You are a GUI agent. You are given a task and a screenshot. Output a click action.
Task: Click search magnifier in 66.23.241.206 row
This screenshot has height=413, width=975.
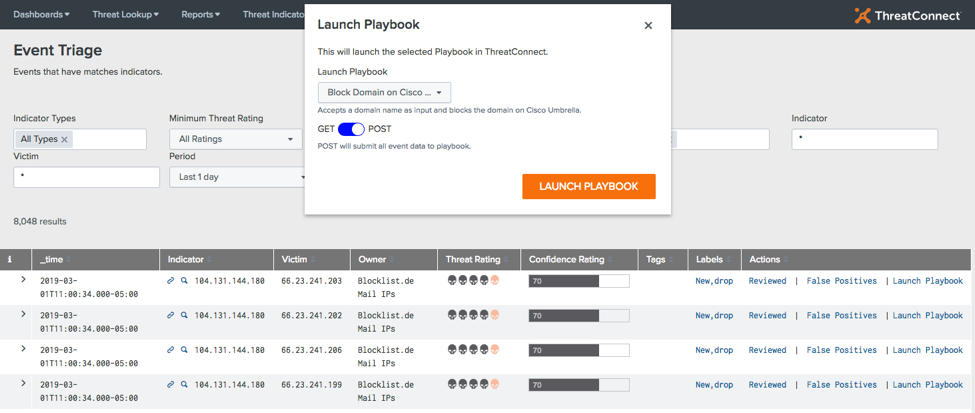[x=184, y=350]
